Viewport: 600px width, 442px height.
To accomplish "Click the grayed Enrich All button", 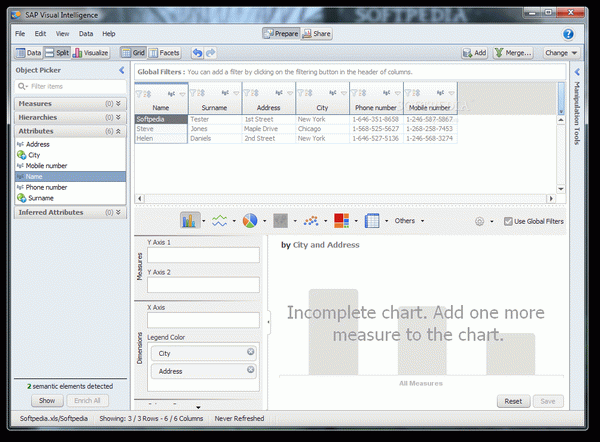I will pyautogui.click(x=87, y=401).
